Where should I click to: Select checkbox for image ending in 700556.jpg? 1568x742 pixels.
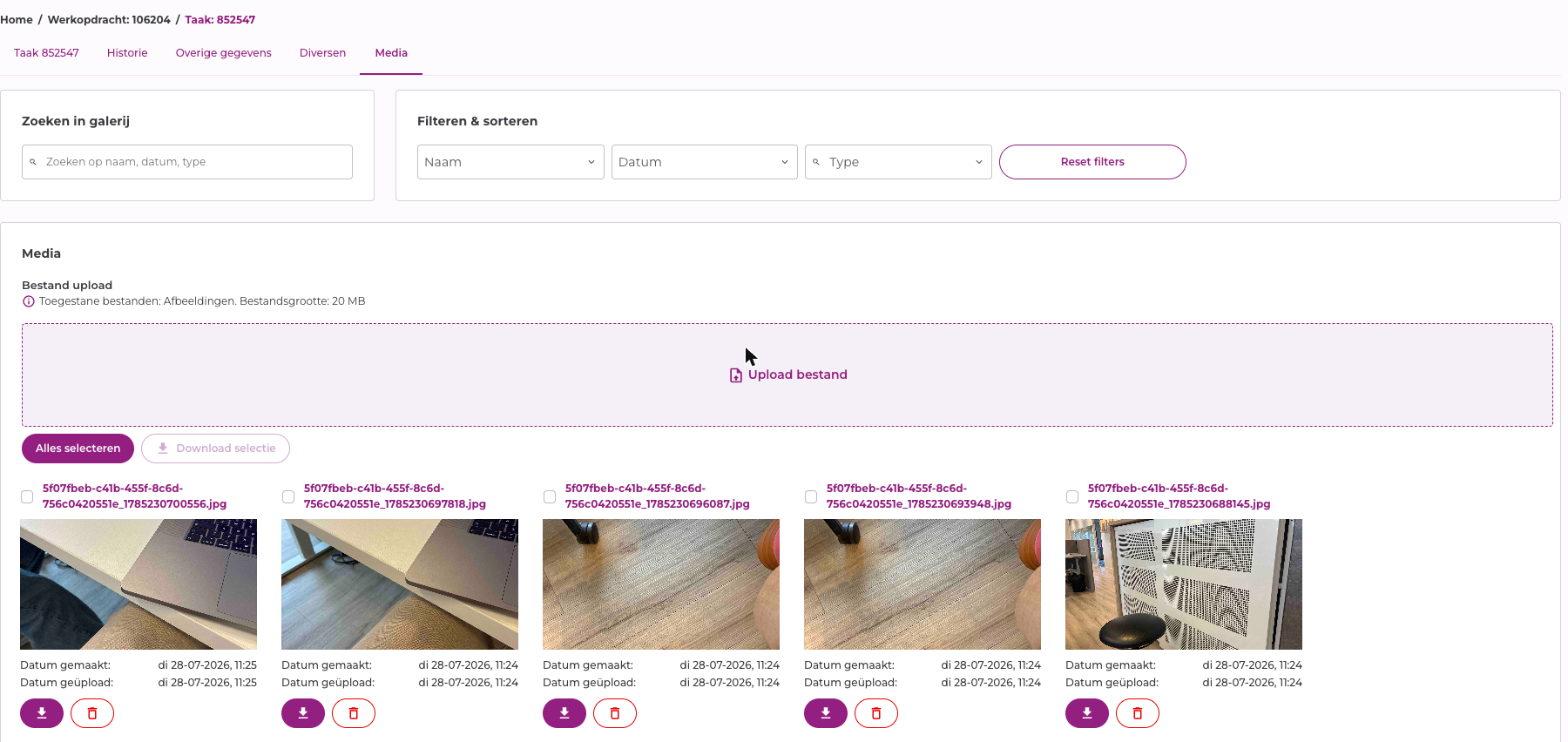point(27,497)
